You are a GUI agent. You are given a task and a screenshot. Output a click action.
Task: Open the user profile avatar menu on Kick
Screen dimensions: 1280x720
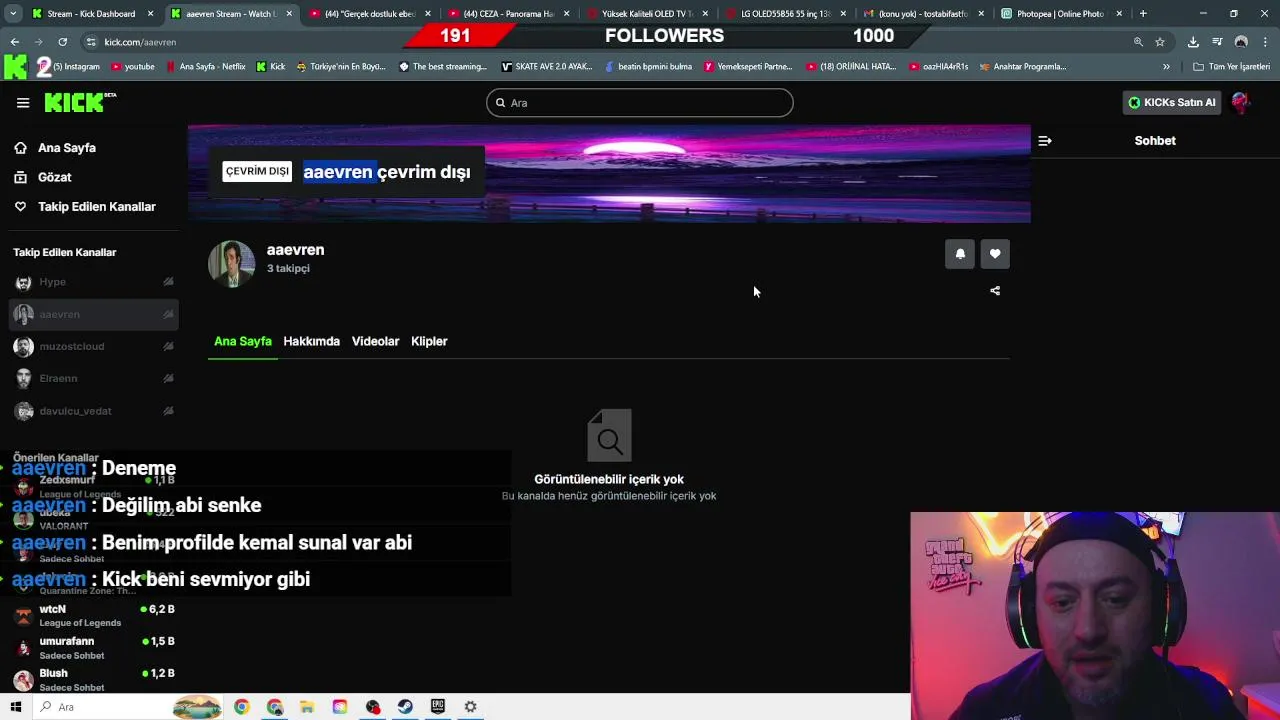(1241, 102)
